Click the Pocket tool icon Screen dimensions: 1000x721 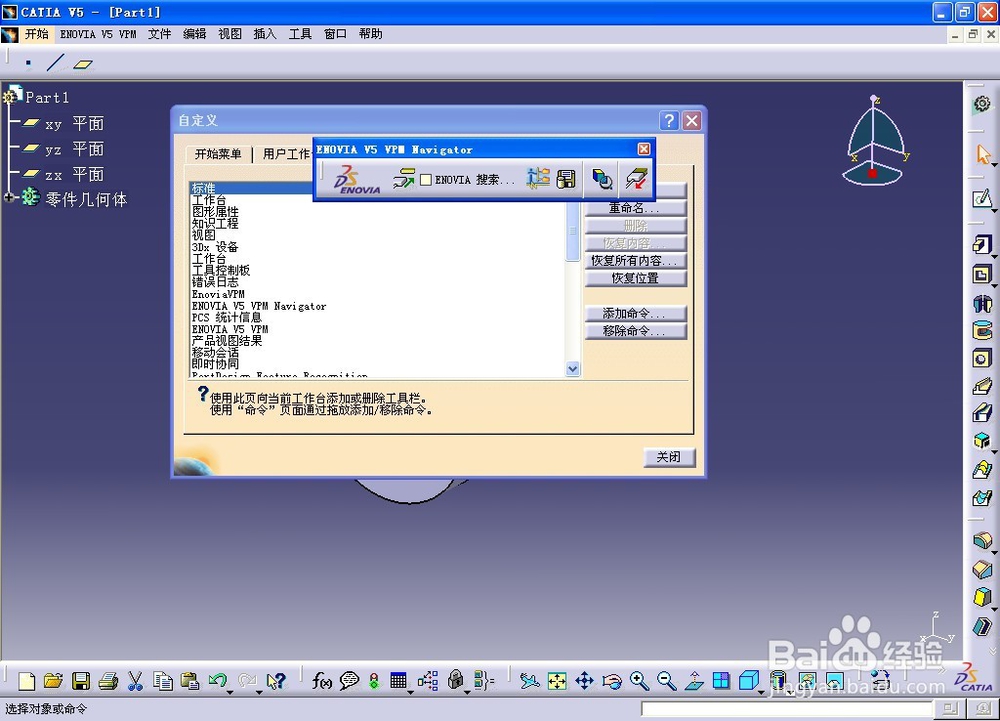point(982,275)
